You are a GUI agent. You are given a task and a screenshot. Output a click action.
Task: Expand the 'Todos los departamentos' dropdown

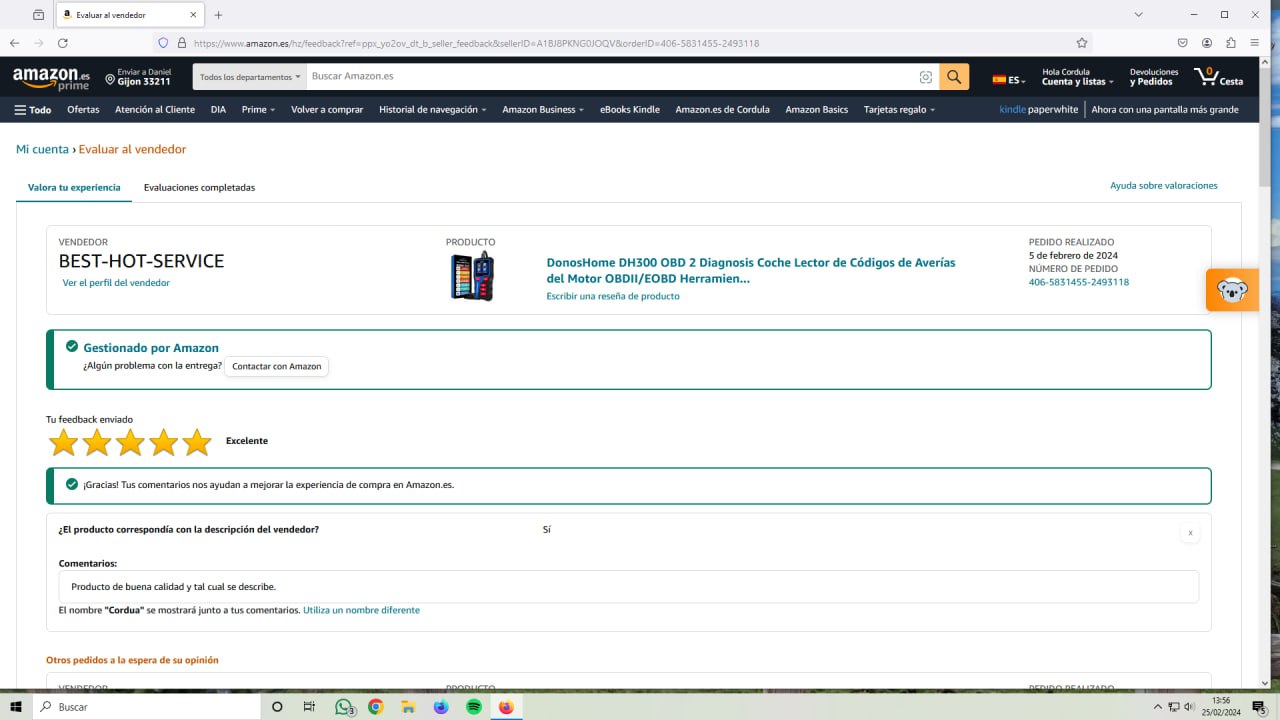[x=250, y=77]
